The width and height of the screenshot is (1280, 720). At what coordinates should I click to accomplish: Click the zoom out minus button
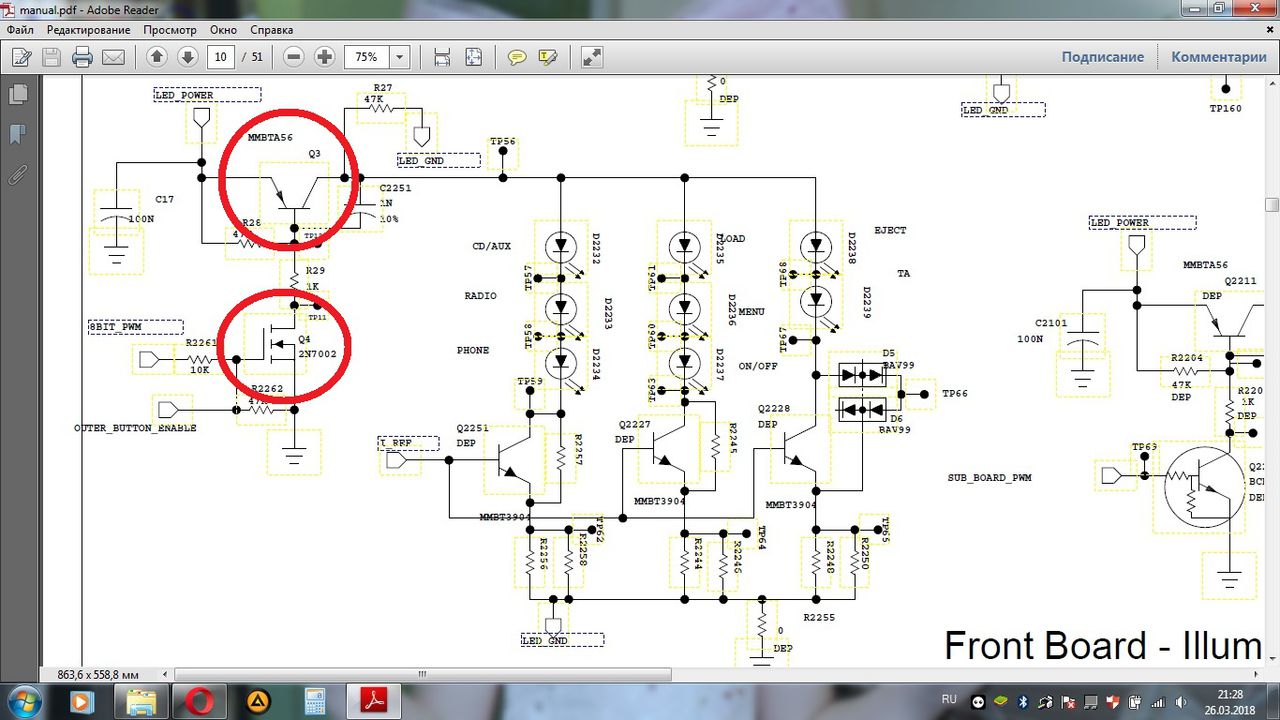click(x=294, y=57)
